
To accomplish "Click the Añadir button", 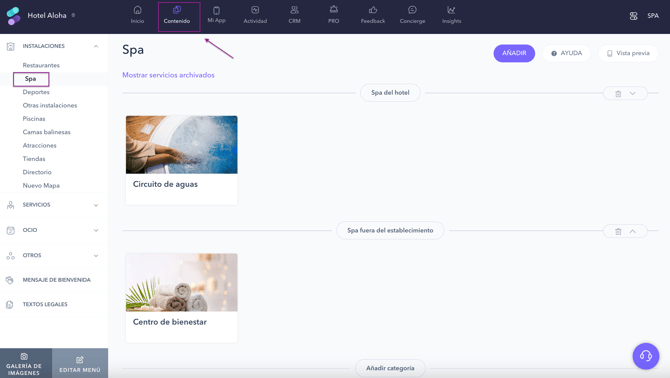I will [514, 53].
